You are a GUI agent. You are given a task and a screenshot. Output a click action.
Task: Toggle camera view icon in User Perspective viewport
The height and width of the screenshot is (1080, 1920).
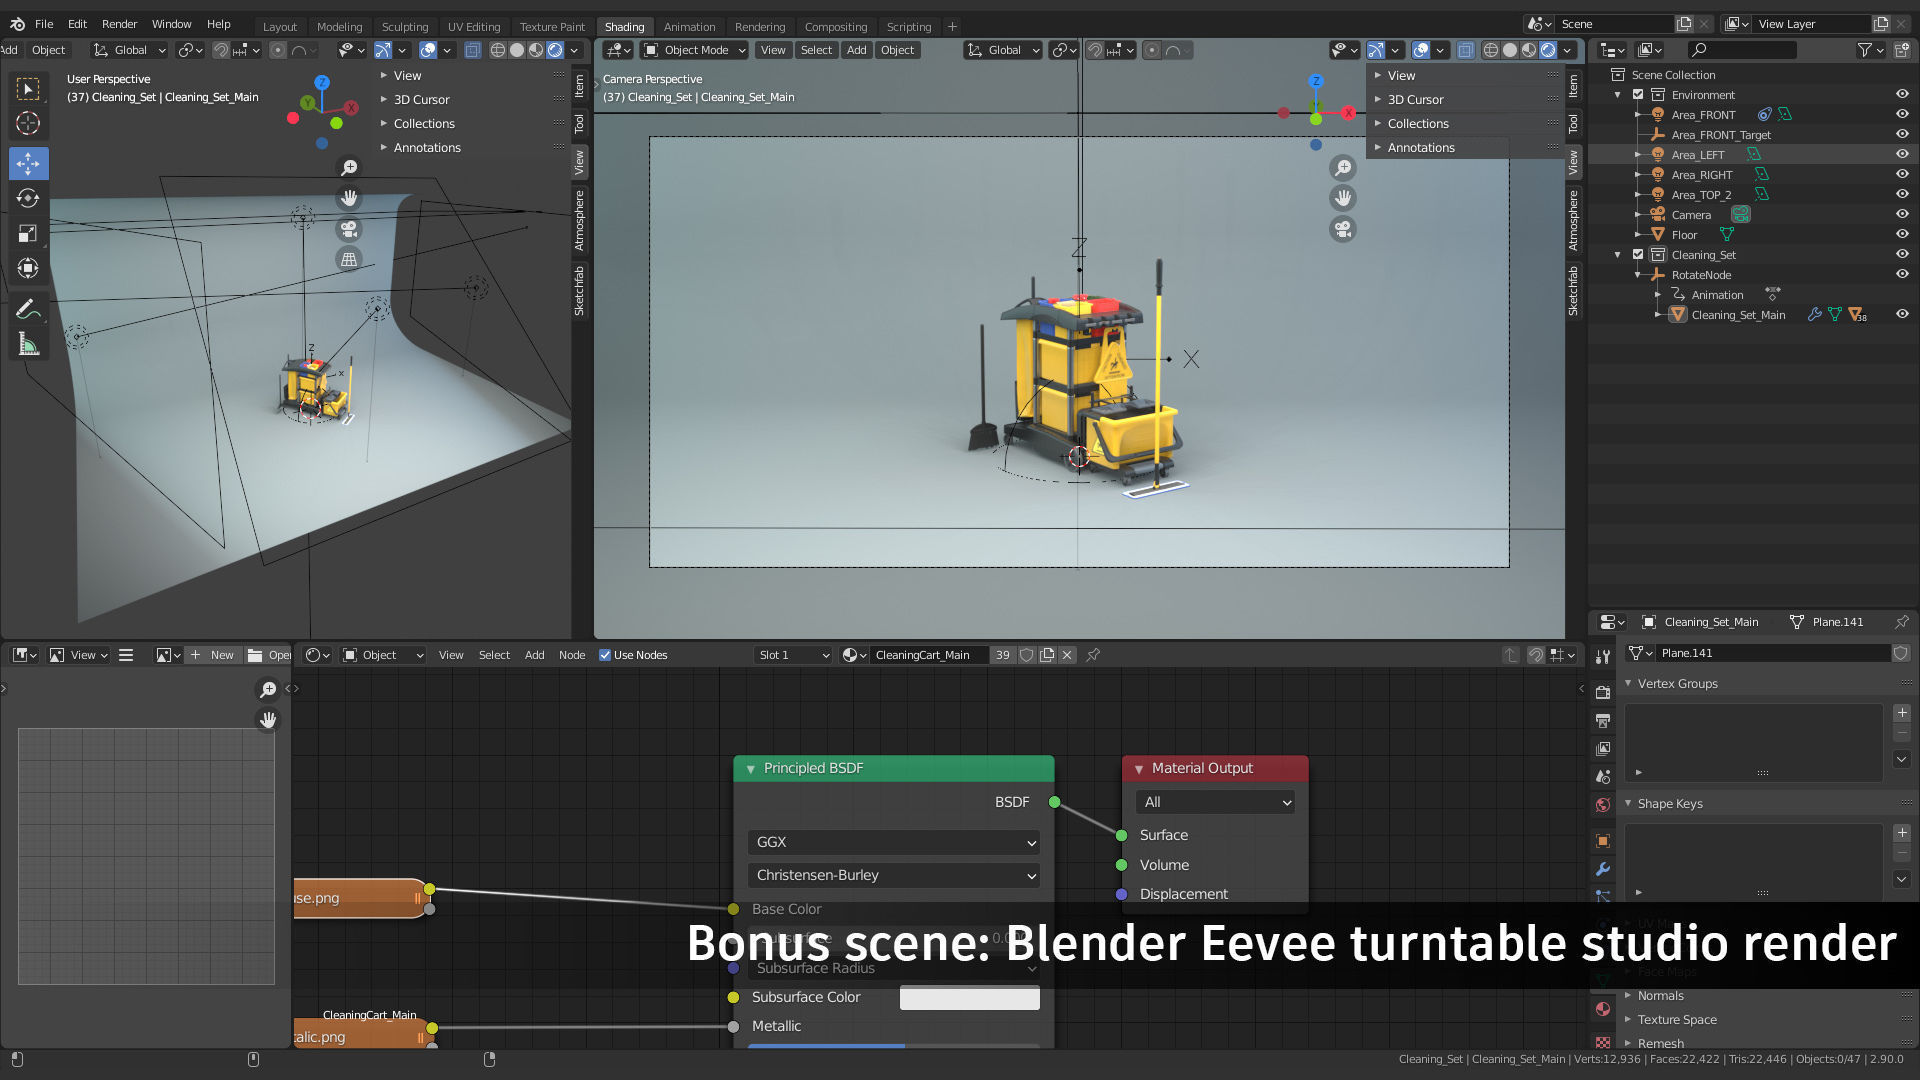tap(349, 229)
